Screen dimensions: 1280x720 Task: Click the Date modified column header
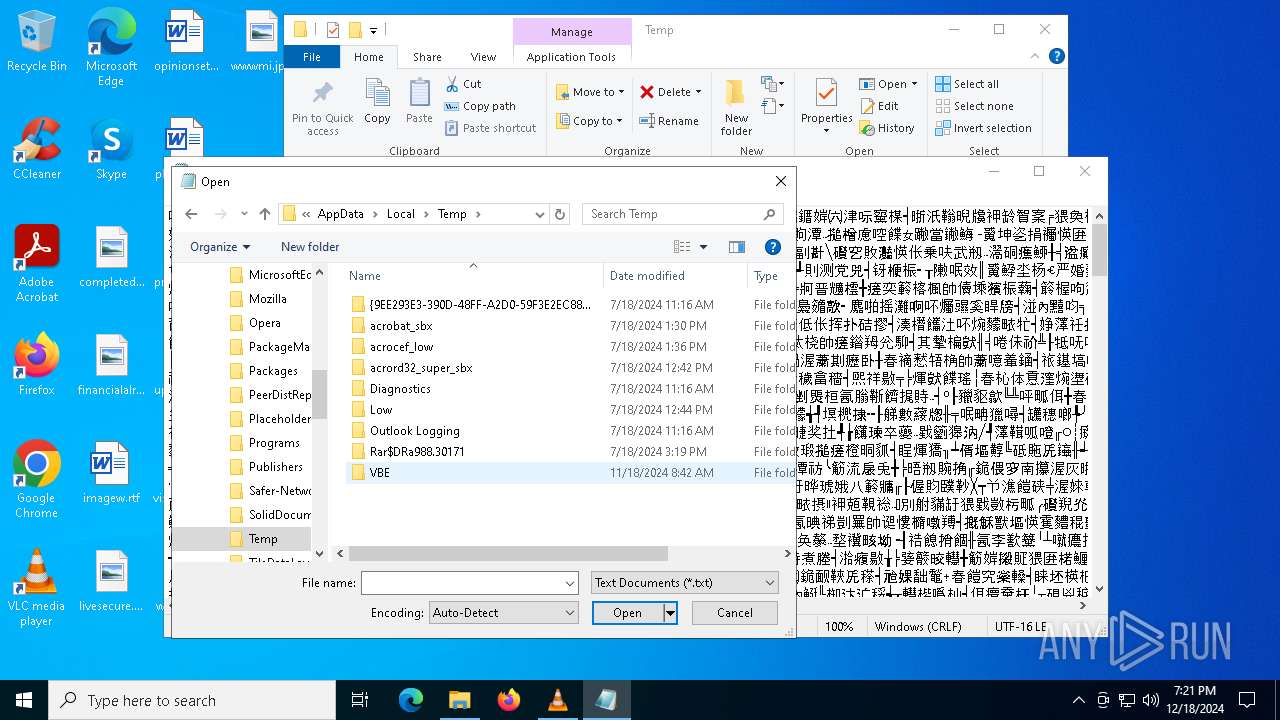point(675,276)
